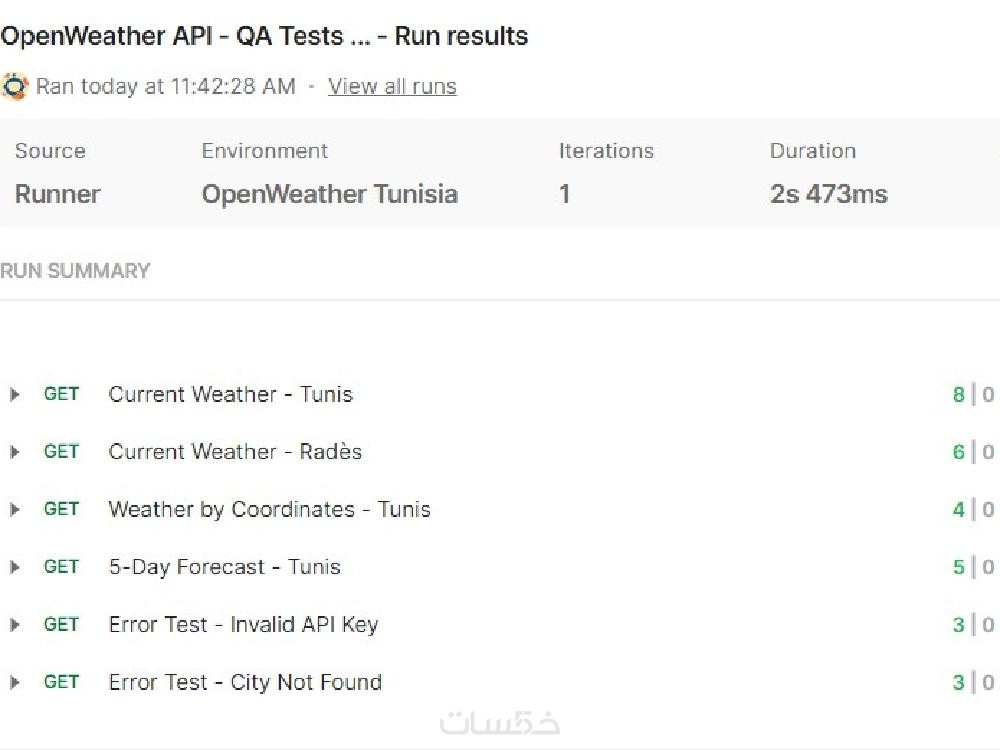The width and height of the screenshot is (1000, 750).
Task: Open the View all runs link
Action: [x=392, y=87]
